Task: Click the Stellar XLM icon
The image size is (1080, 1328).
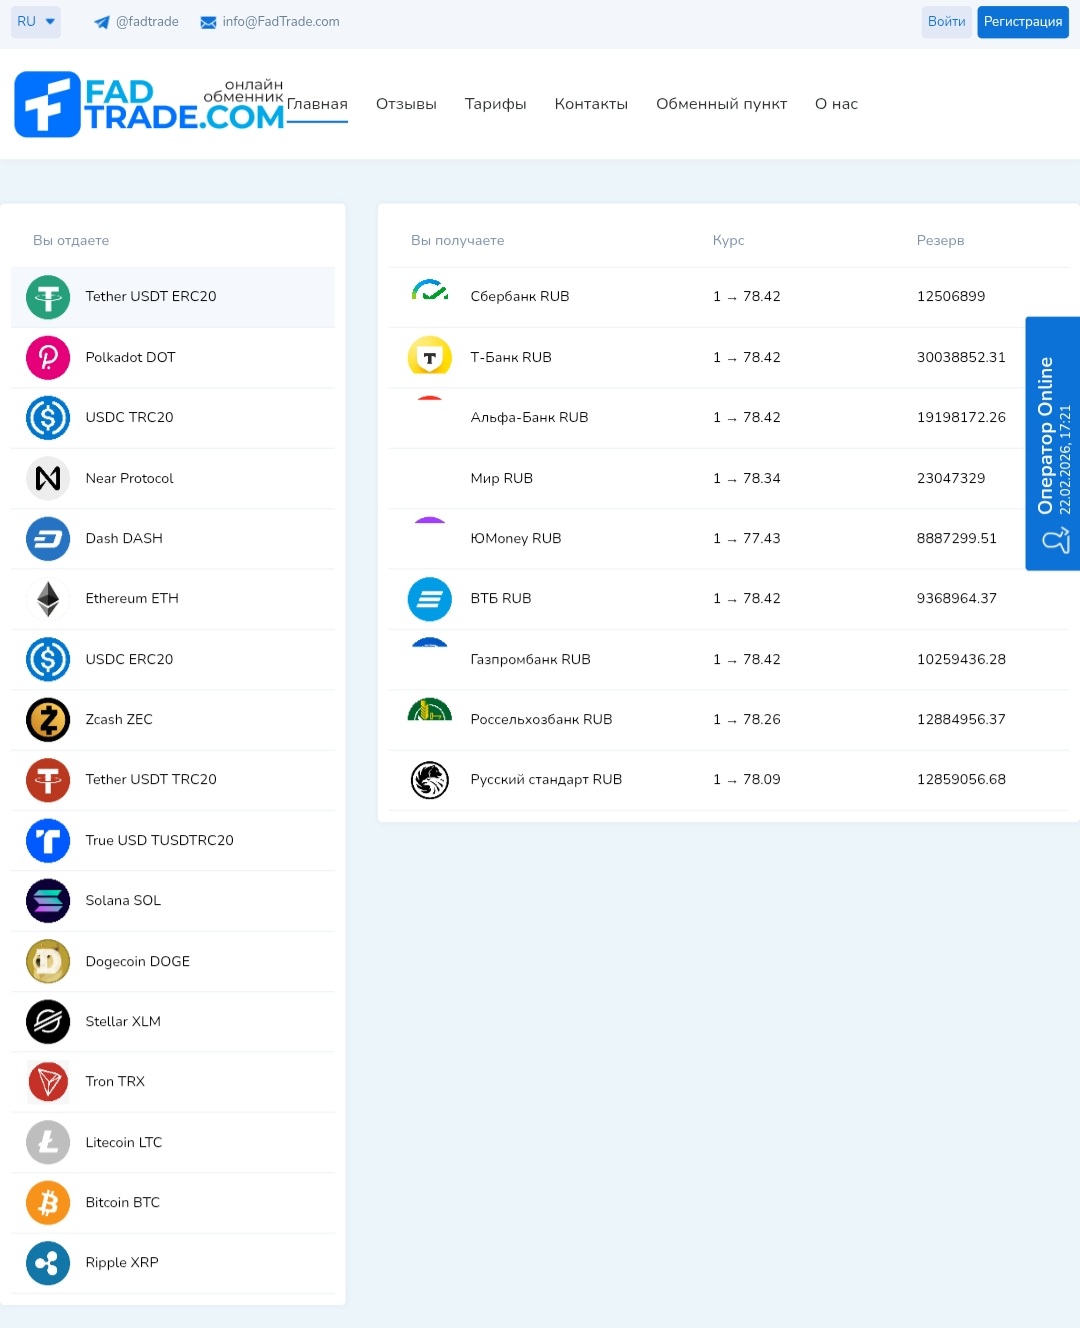Action: [x=48, y=1021]
